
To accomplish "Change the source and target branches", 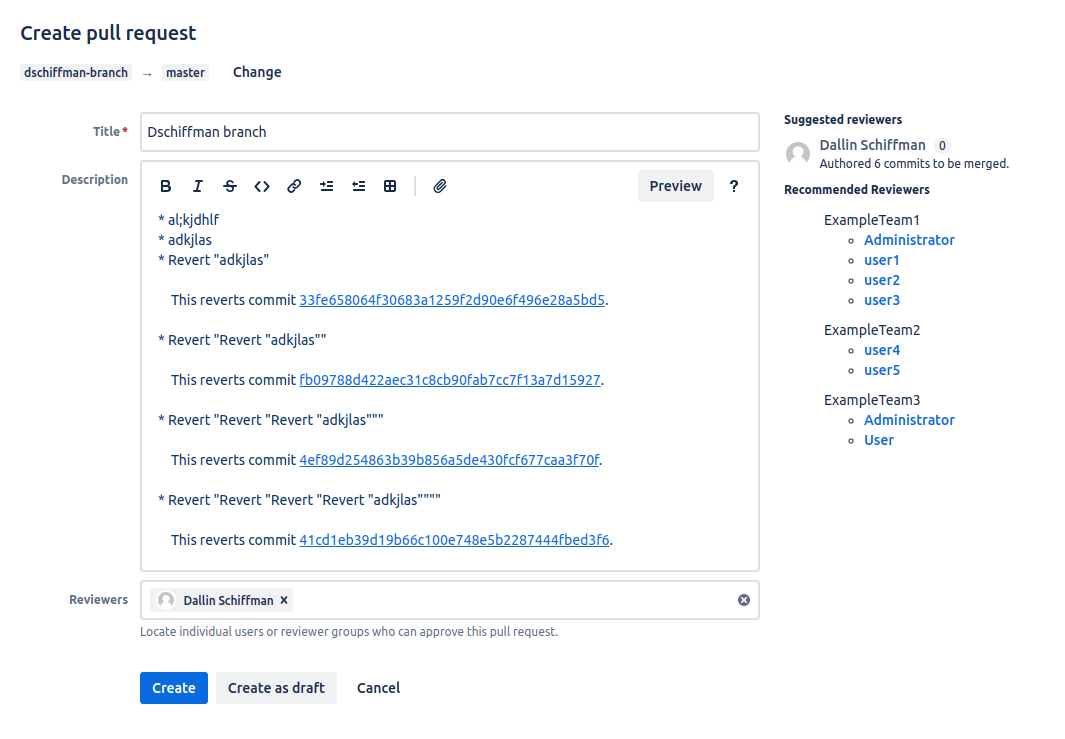I will [257, 72].
